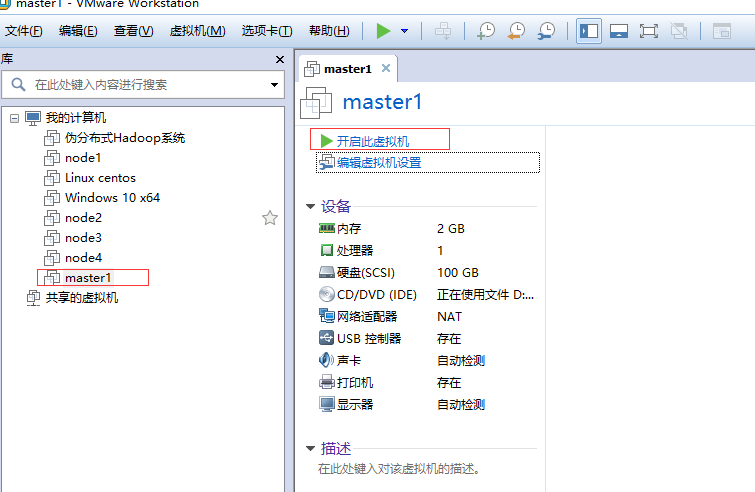Open the 帮助(H) menu
This screenshot has height=492, width=755.
tap(329, 31)
